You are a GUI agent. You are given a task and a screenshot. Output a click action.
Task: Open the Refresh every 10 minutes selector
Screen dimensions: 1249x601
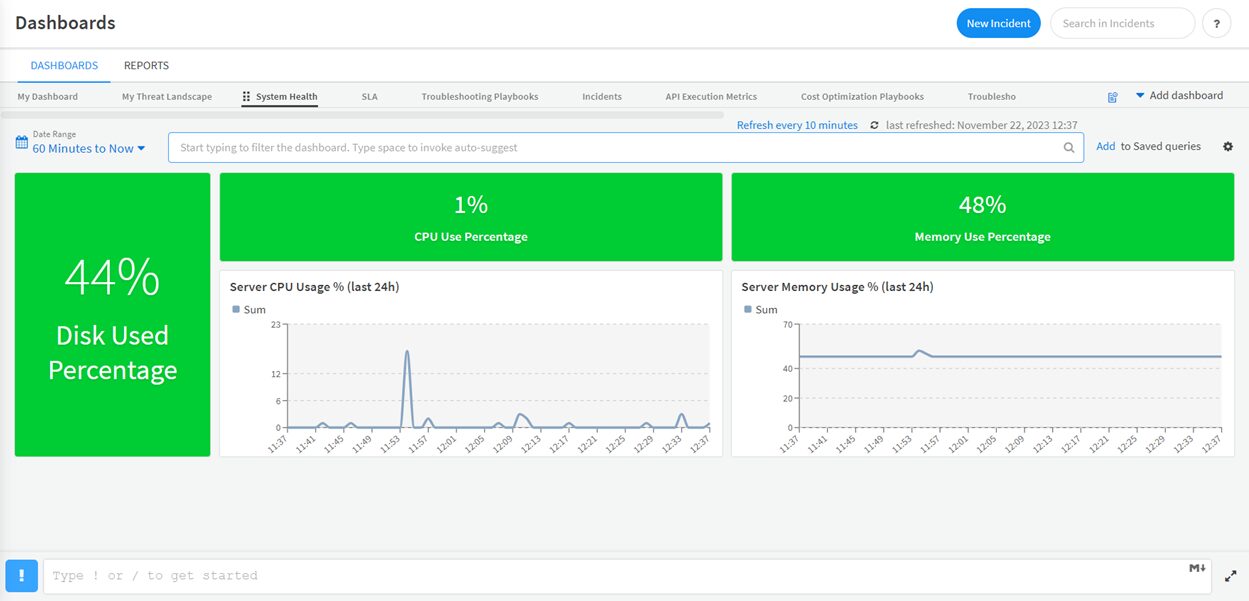pos(797,125)
